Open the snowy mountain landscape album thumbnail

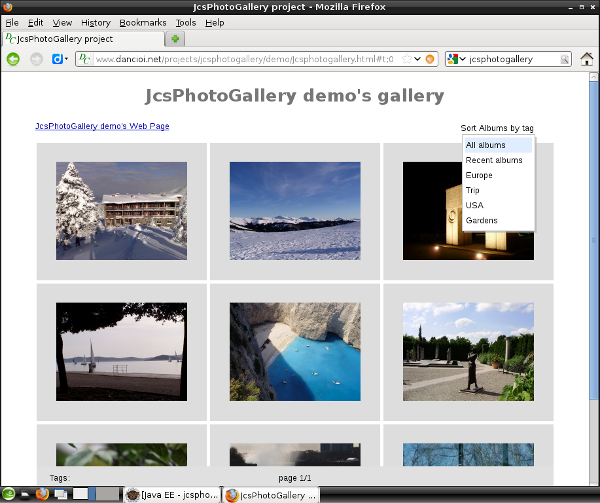[295, 211]
